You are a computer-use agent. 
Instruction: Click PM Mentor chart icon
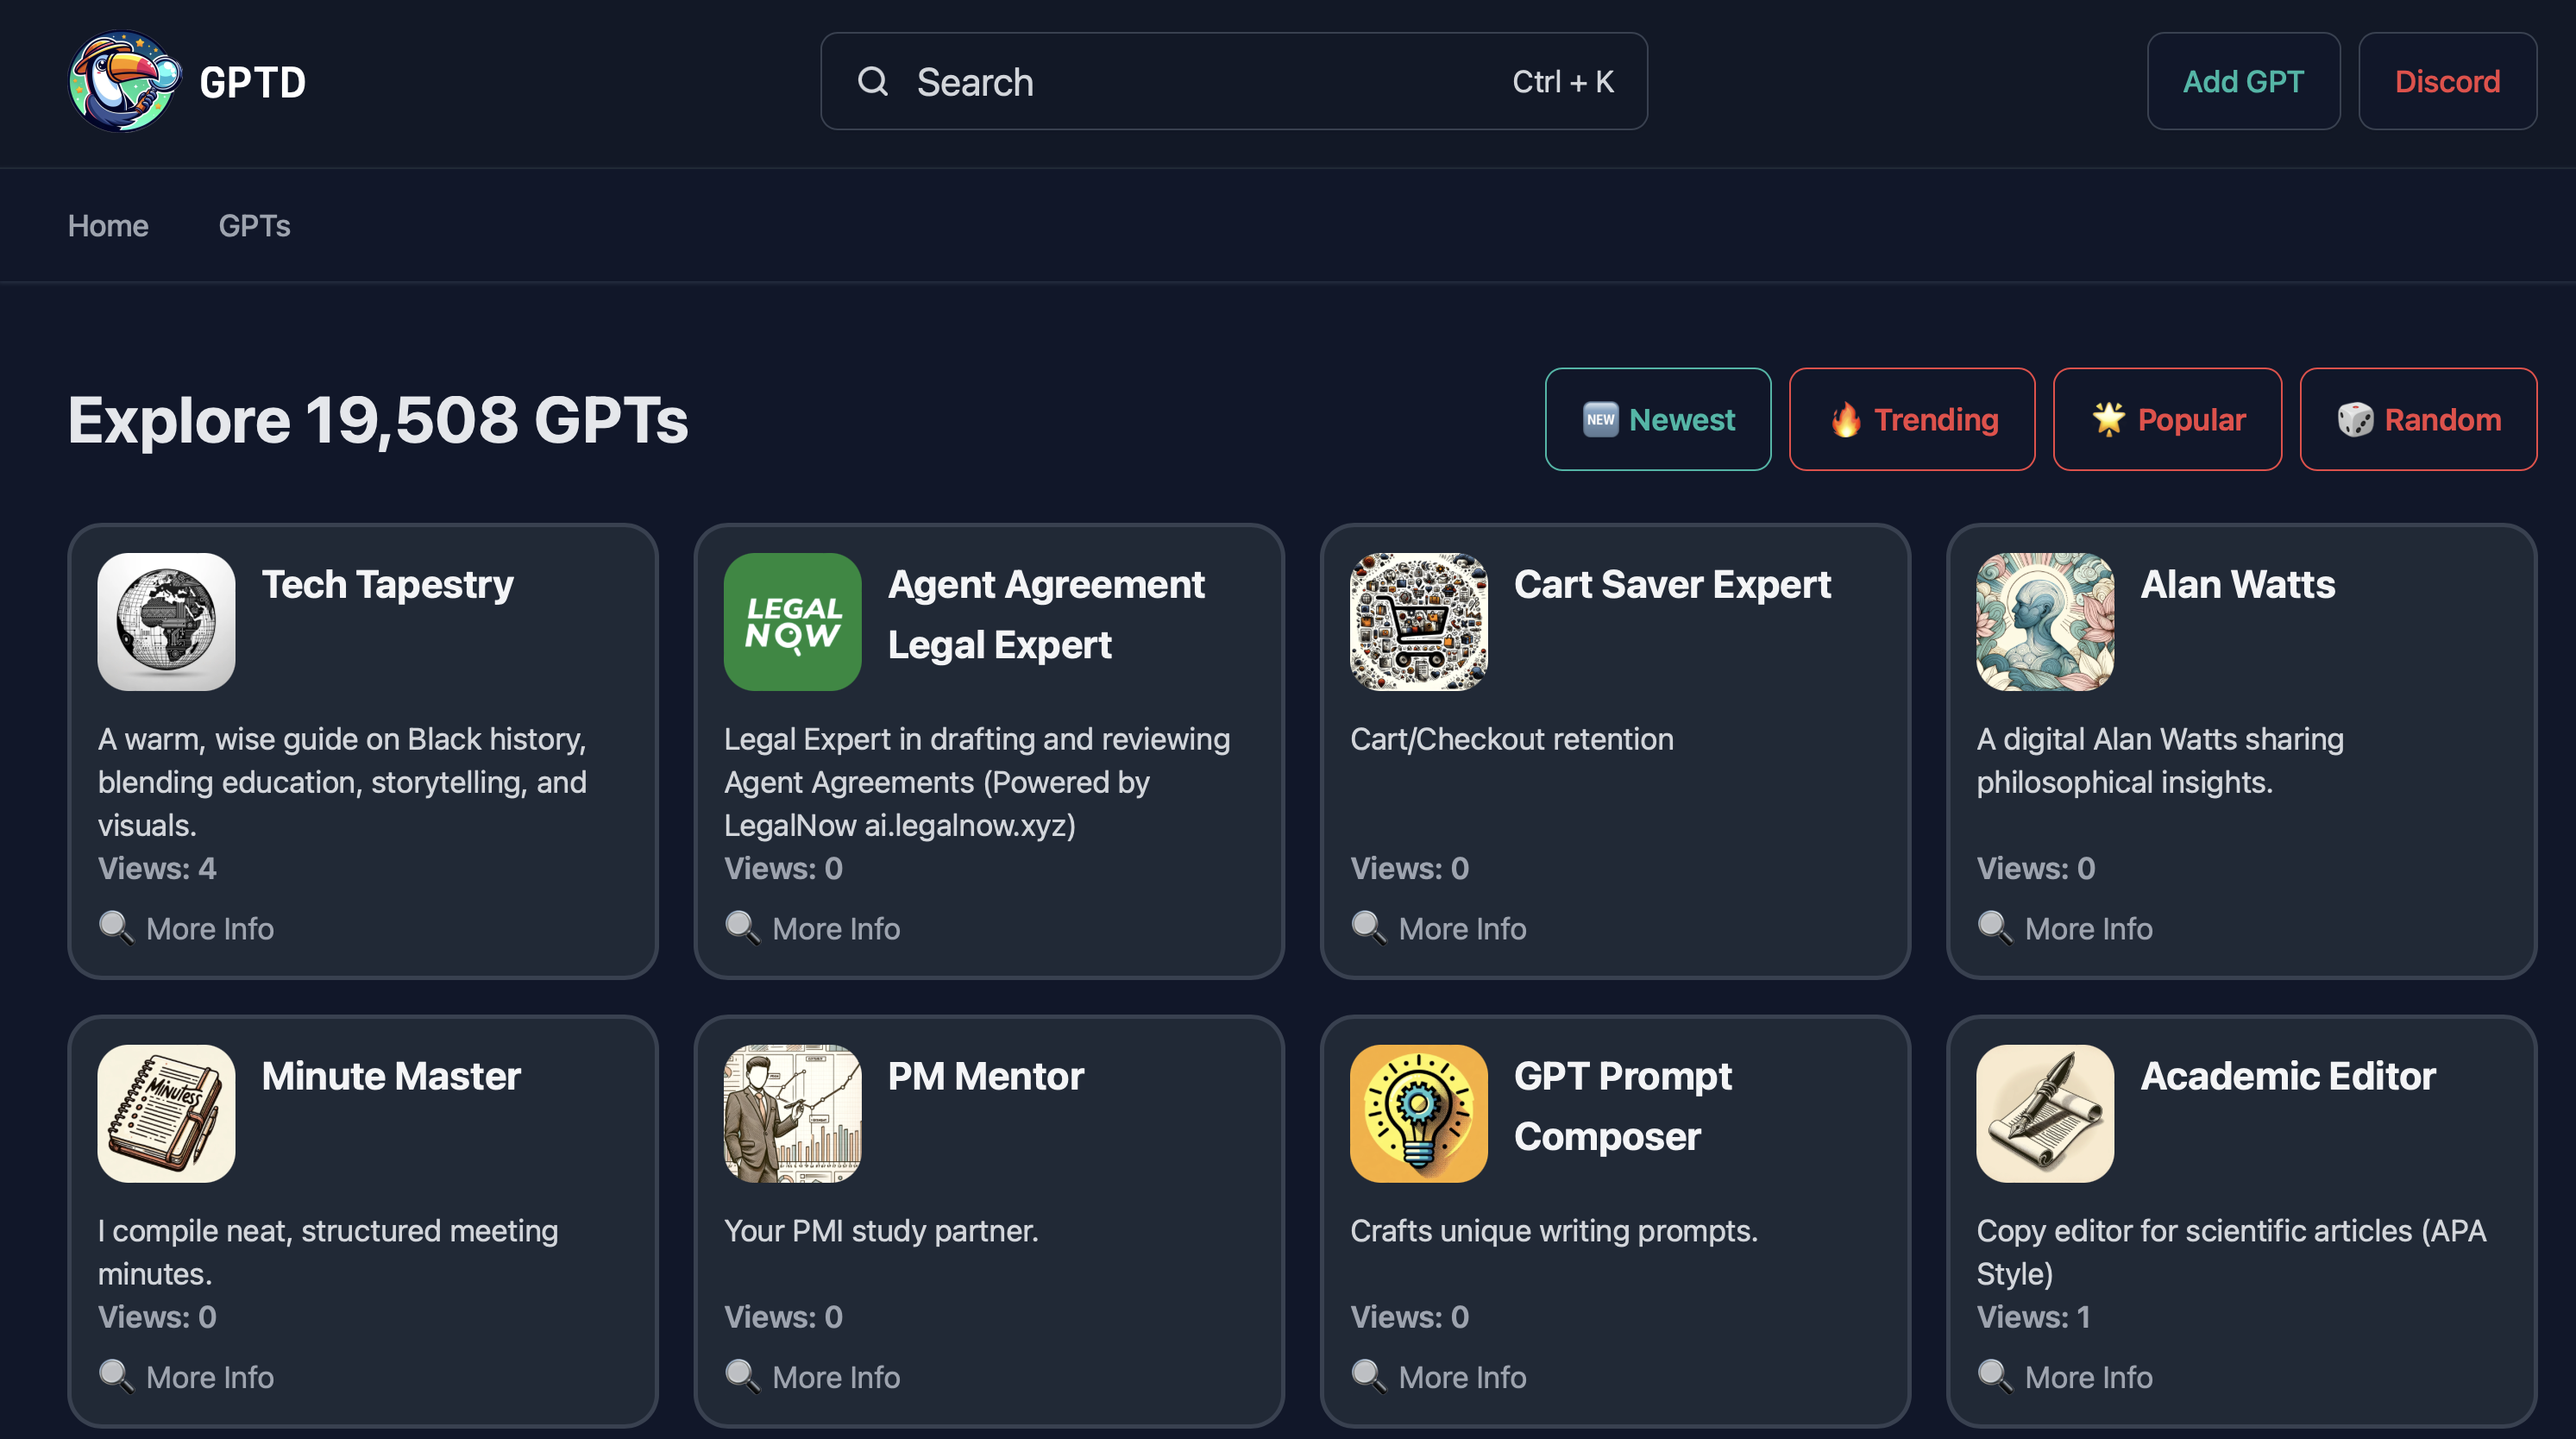point(792,1113)
